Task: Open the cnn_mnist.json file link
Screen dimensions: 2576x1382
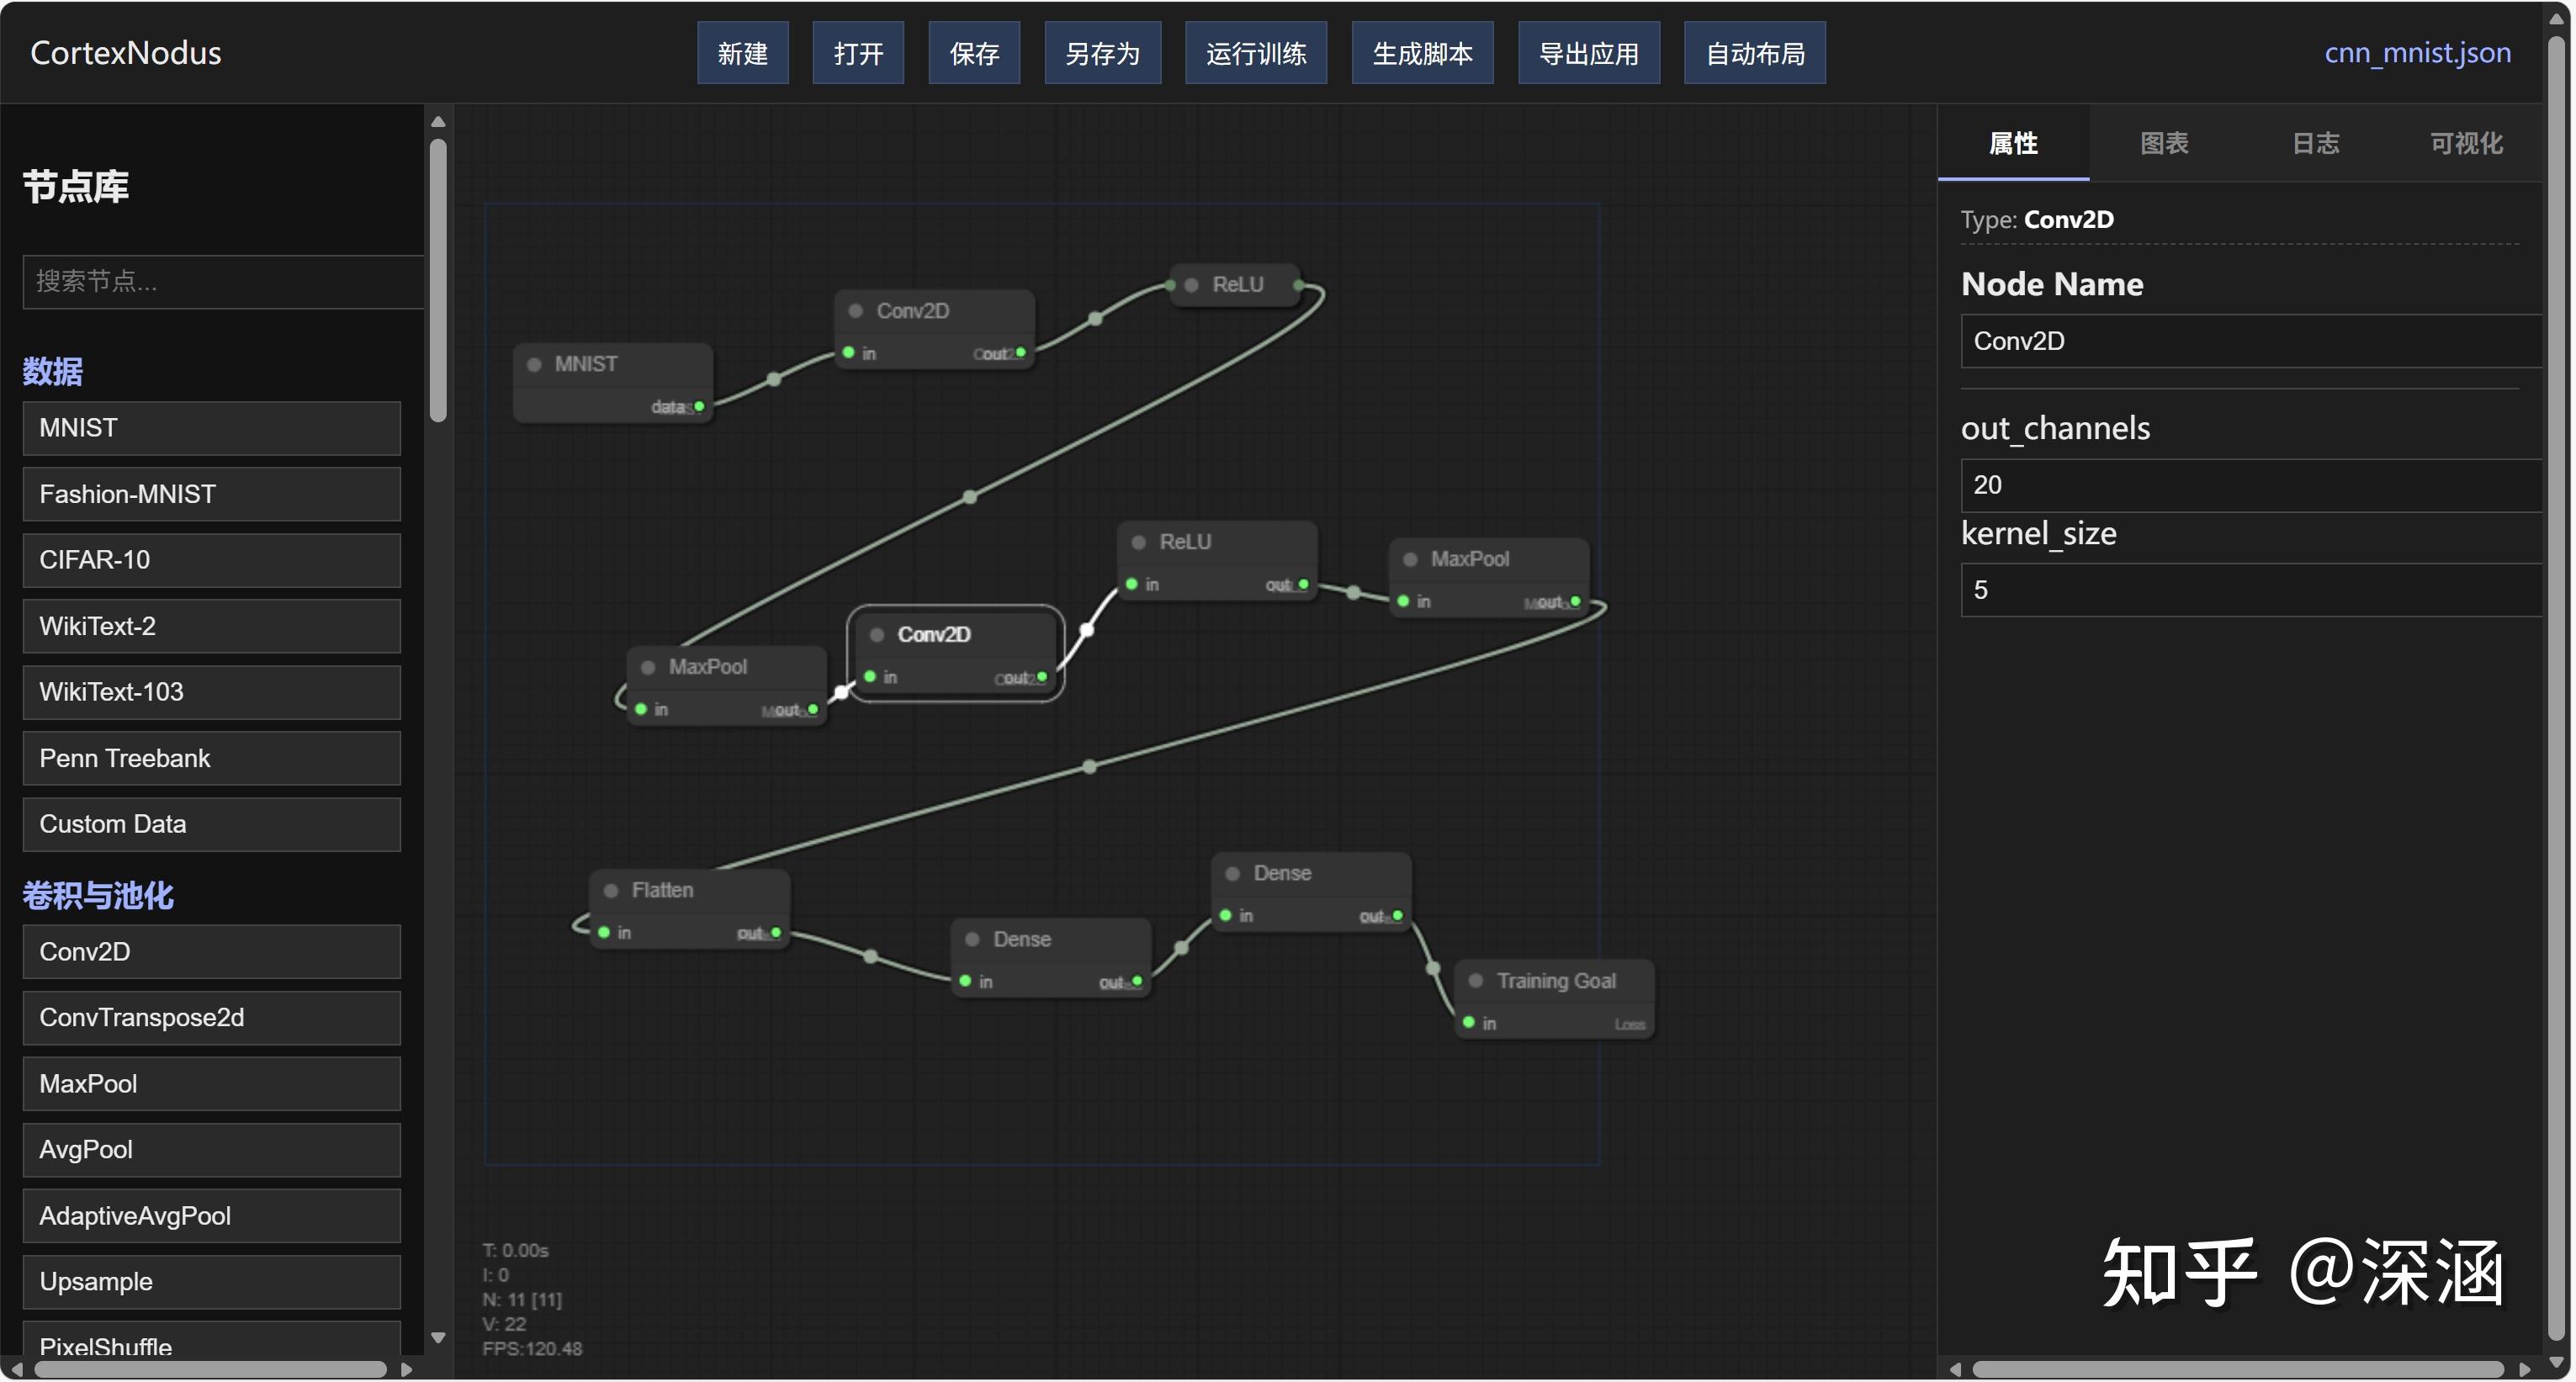Action: point(2416,53)
